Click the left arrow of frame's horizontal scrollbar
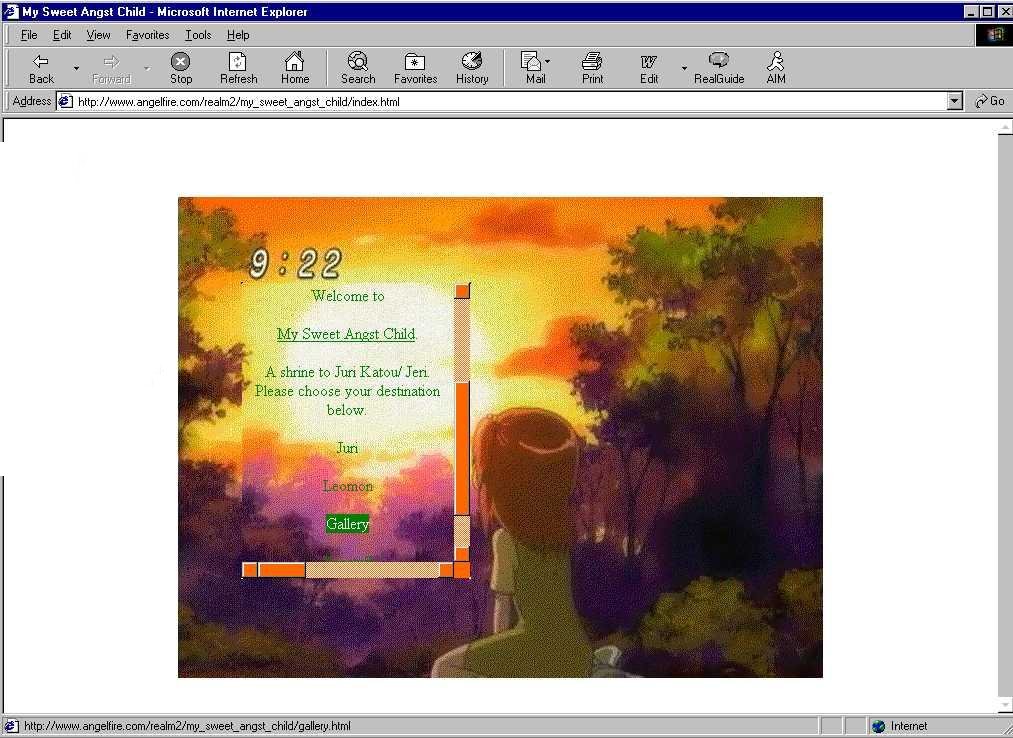1013x738 pixels. point(249,570)
